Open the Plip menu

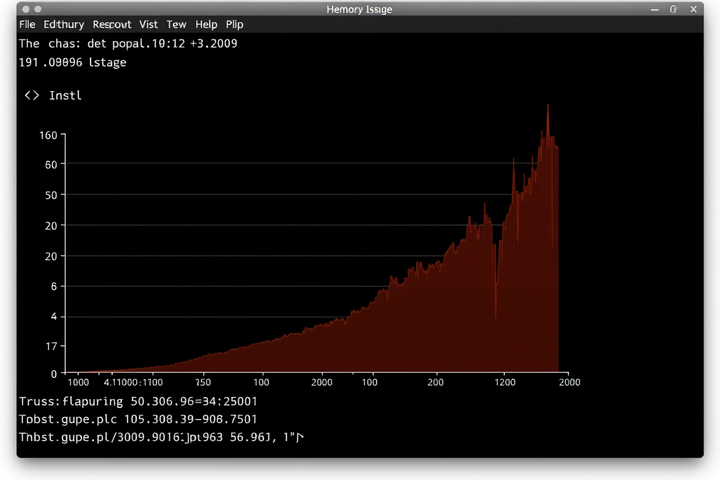235,24
